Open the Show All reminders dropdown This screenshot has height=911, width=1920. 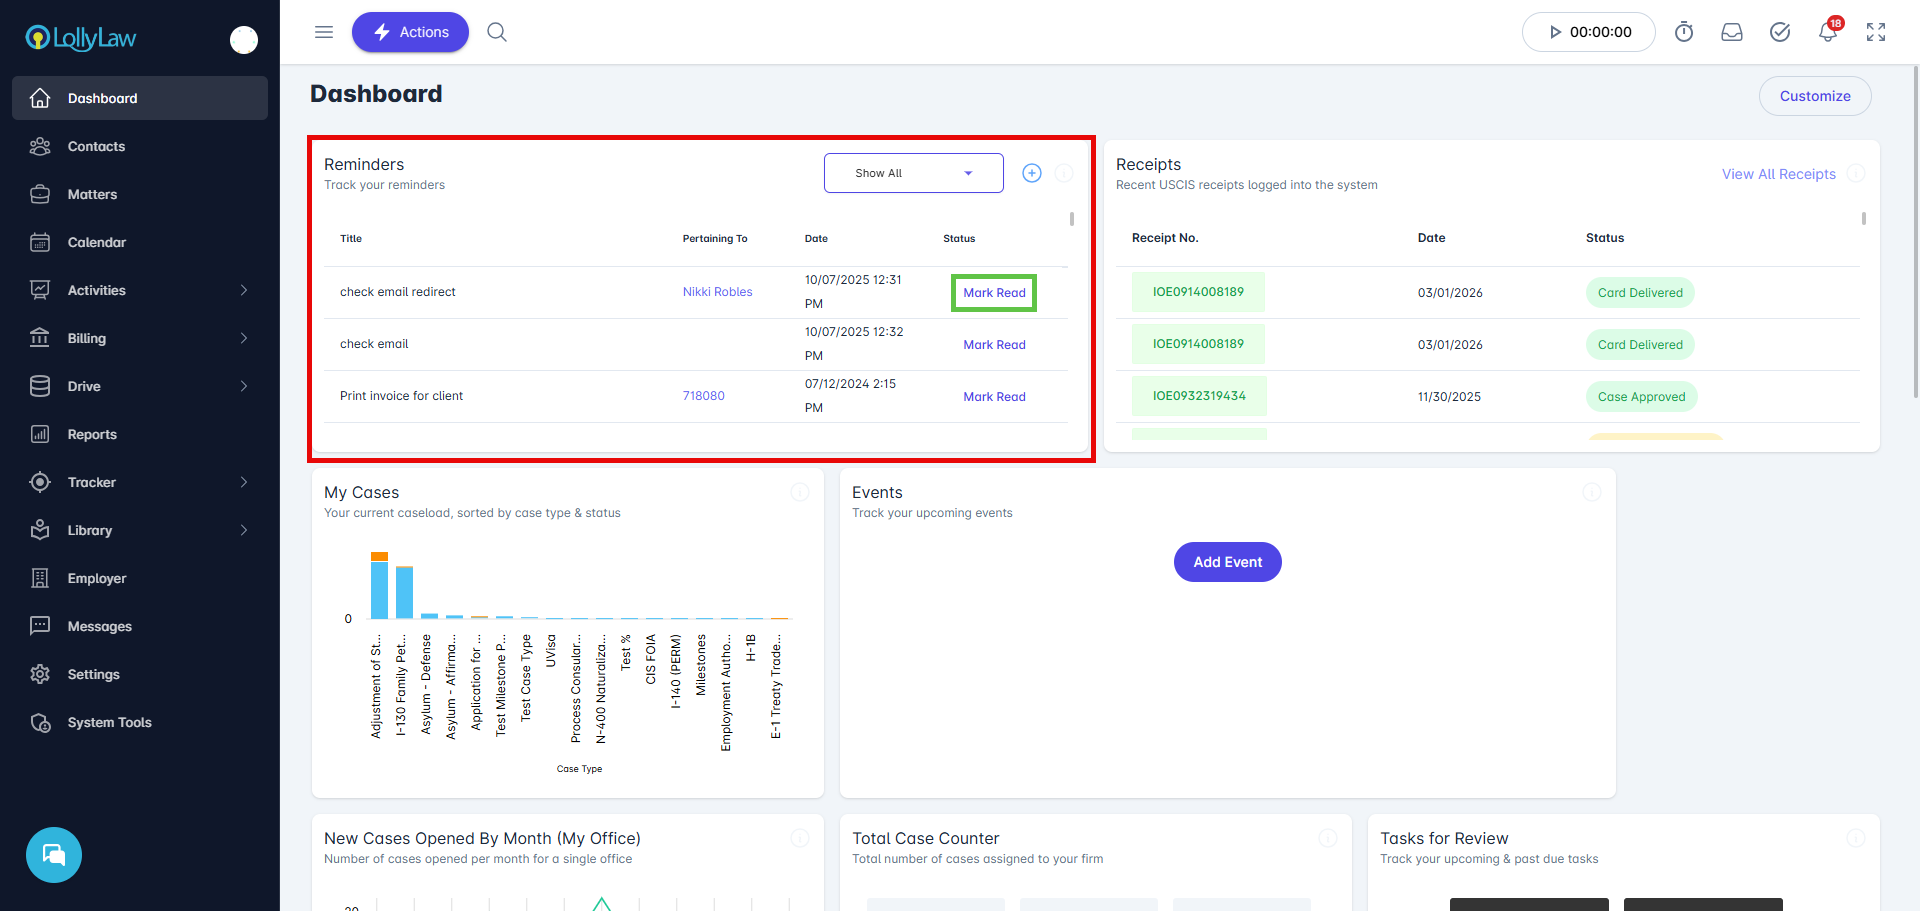pos(913,173)
